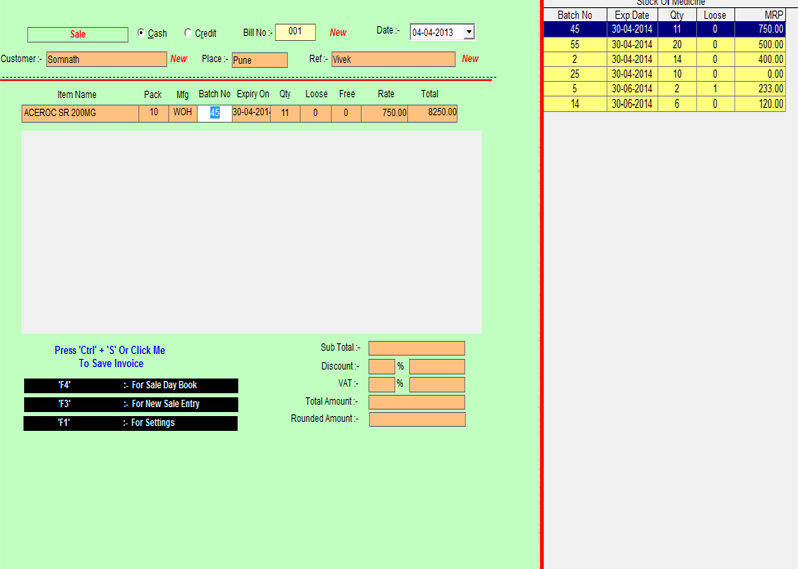Click the Sub Total field
The width and height of the screenshot is (798, 569).
pyautogui.click(x=416, y=348)
